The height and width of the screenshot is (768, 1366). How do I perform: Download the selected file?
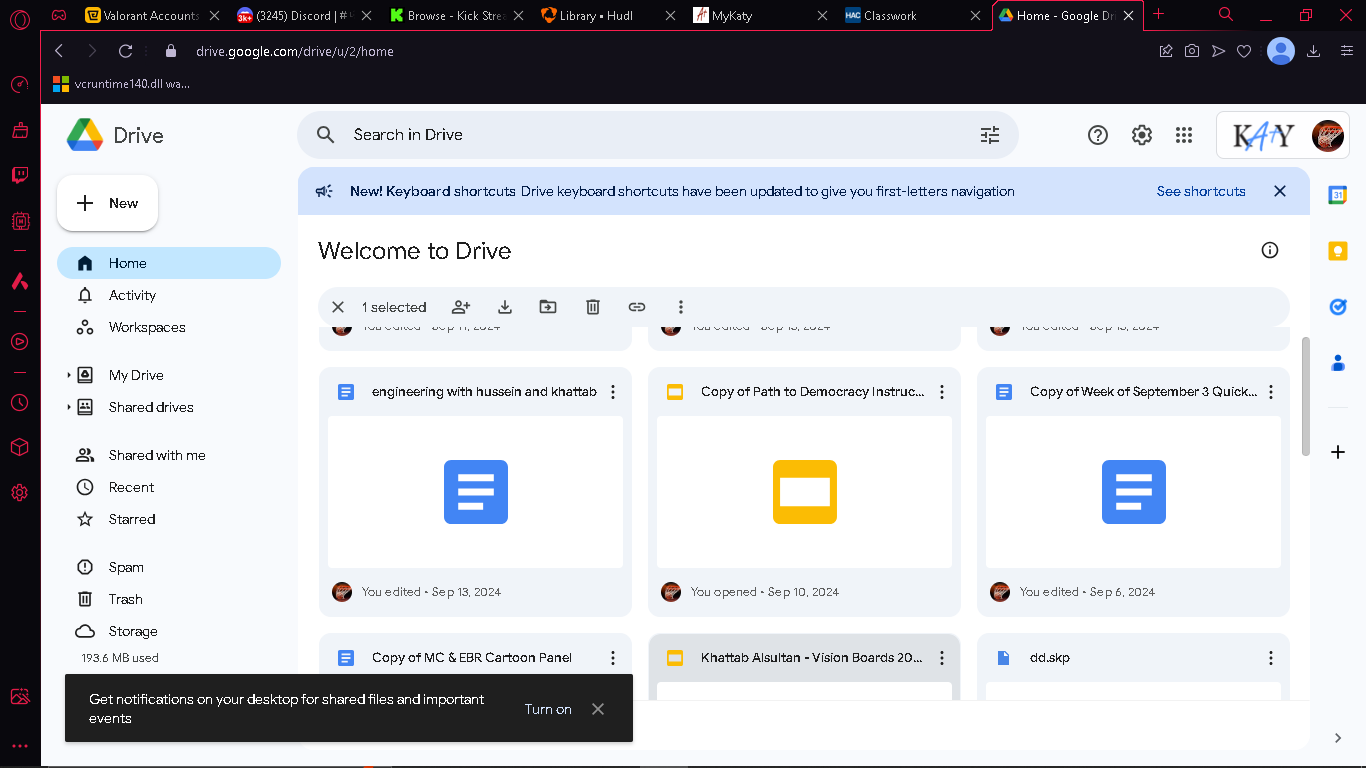[x=505, y=307]
